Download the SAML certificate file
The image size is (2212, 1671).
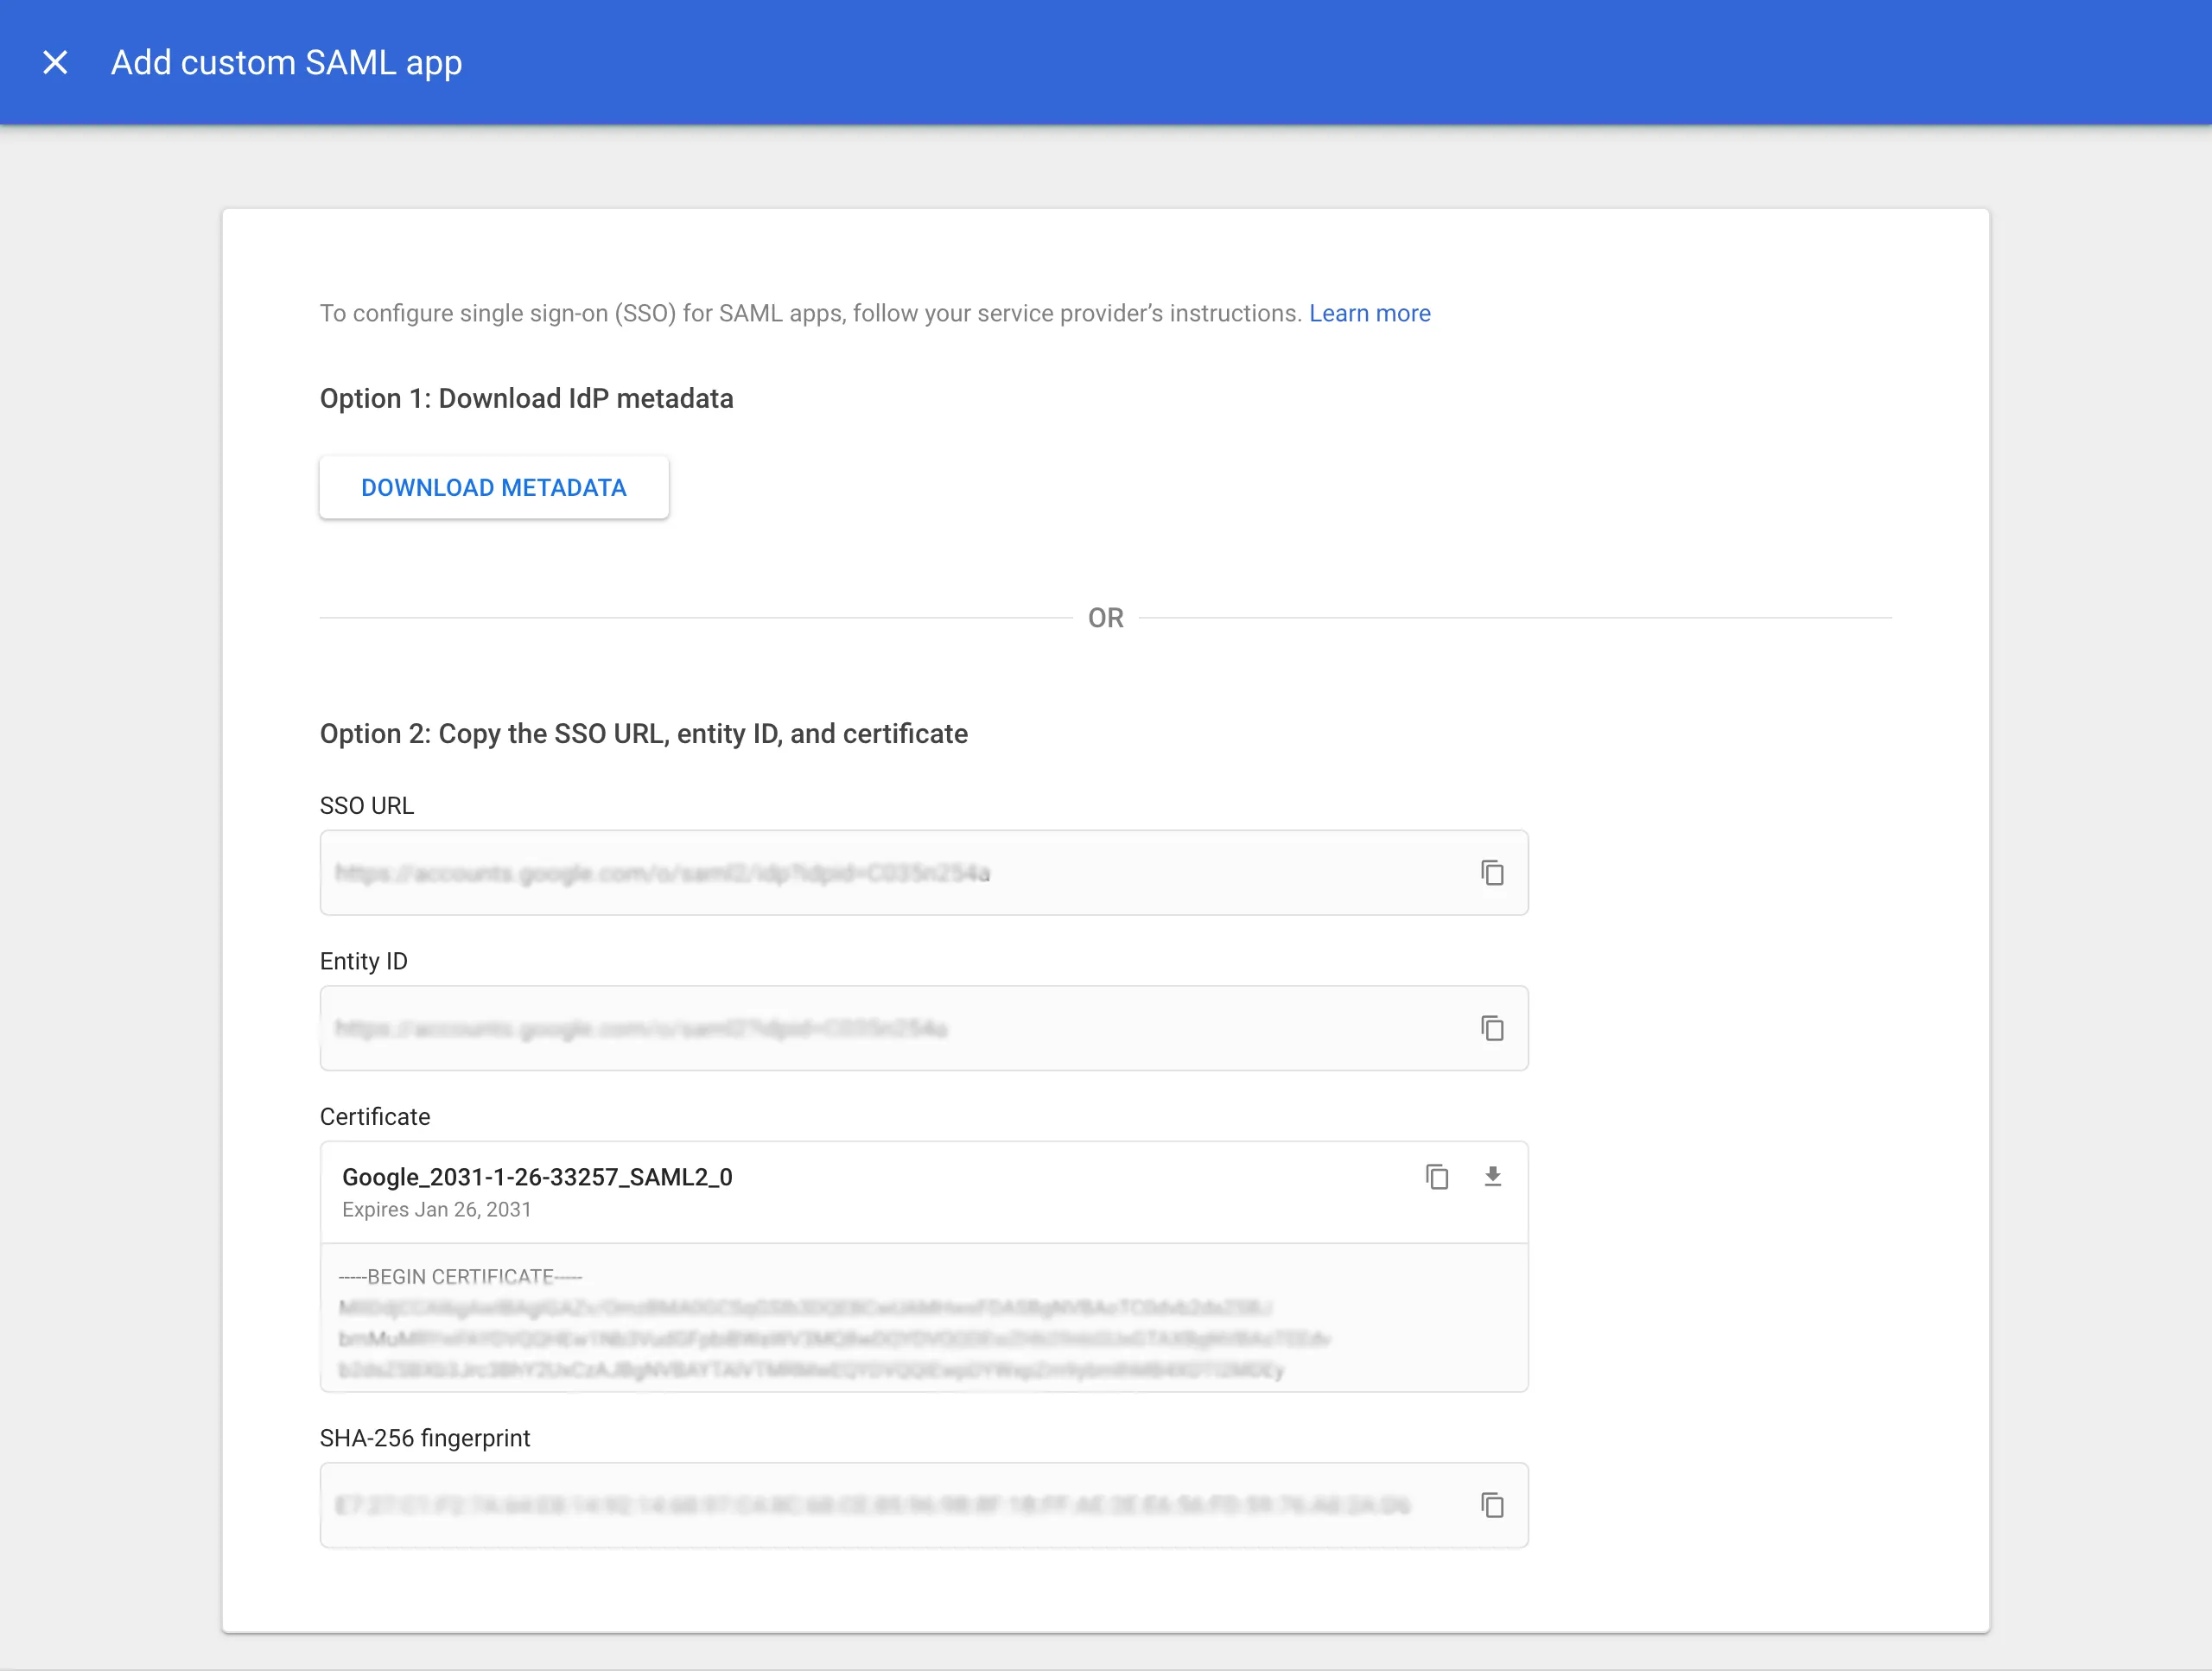pos(1493,1178)
